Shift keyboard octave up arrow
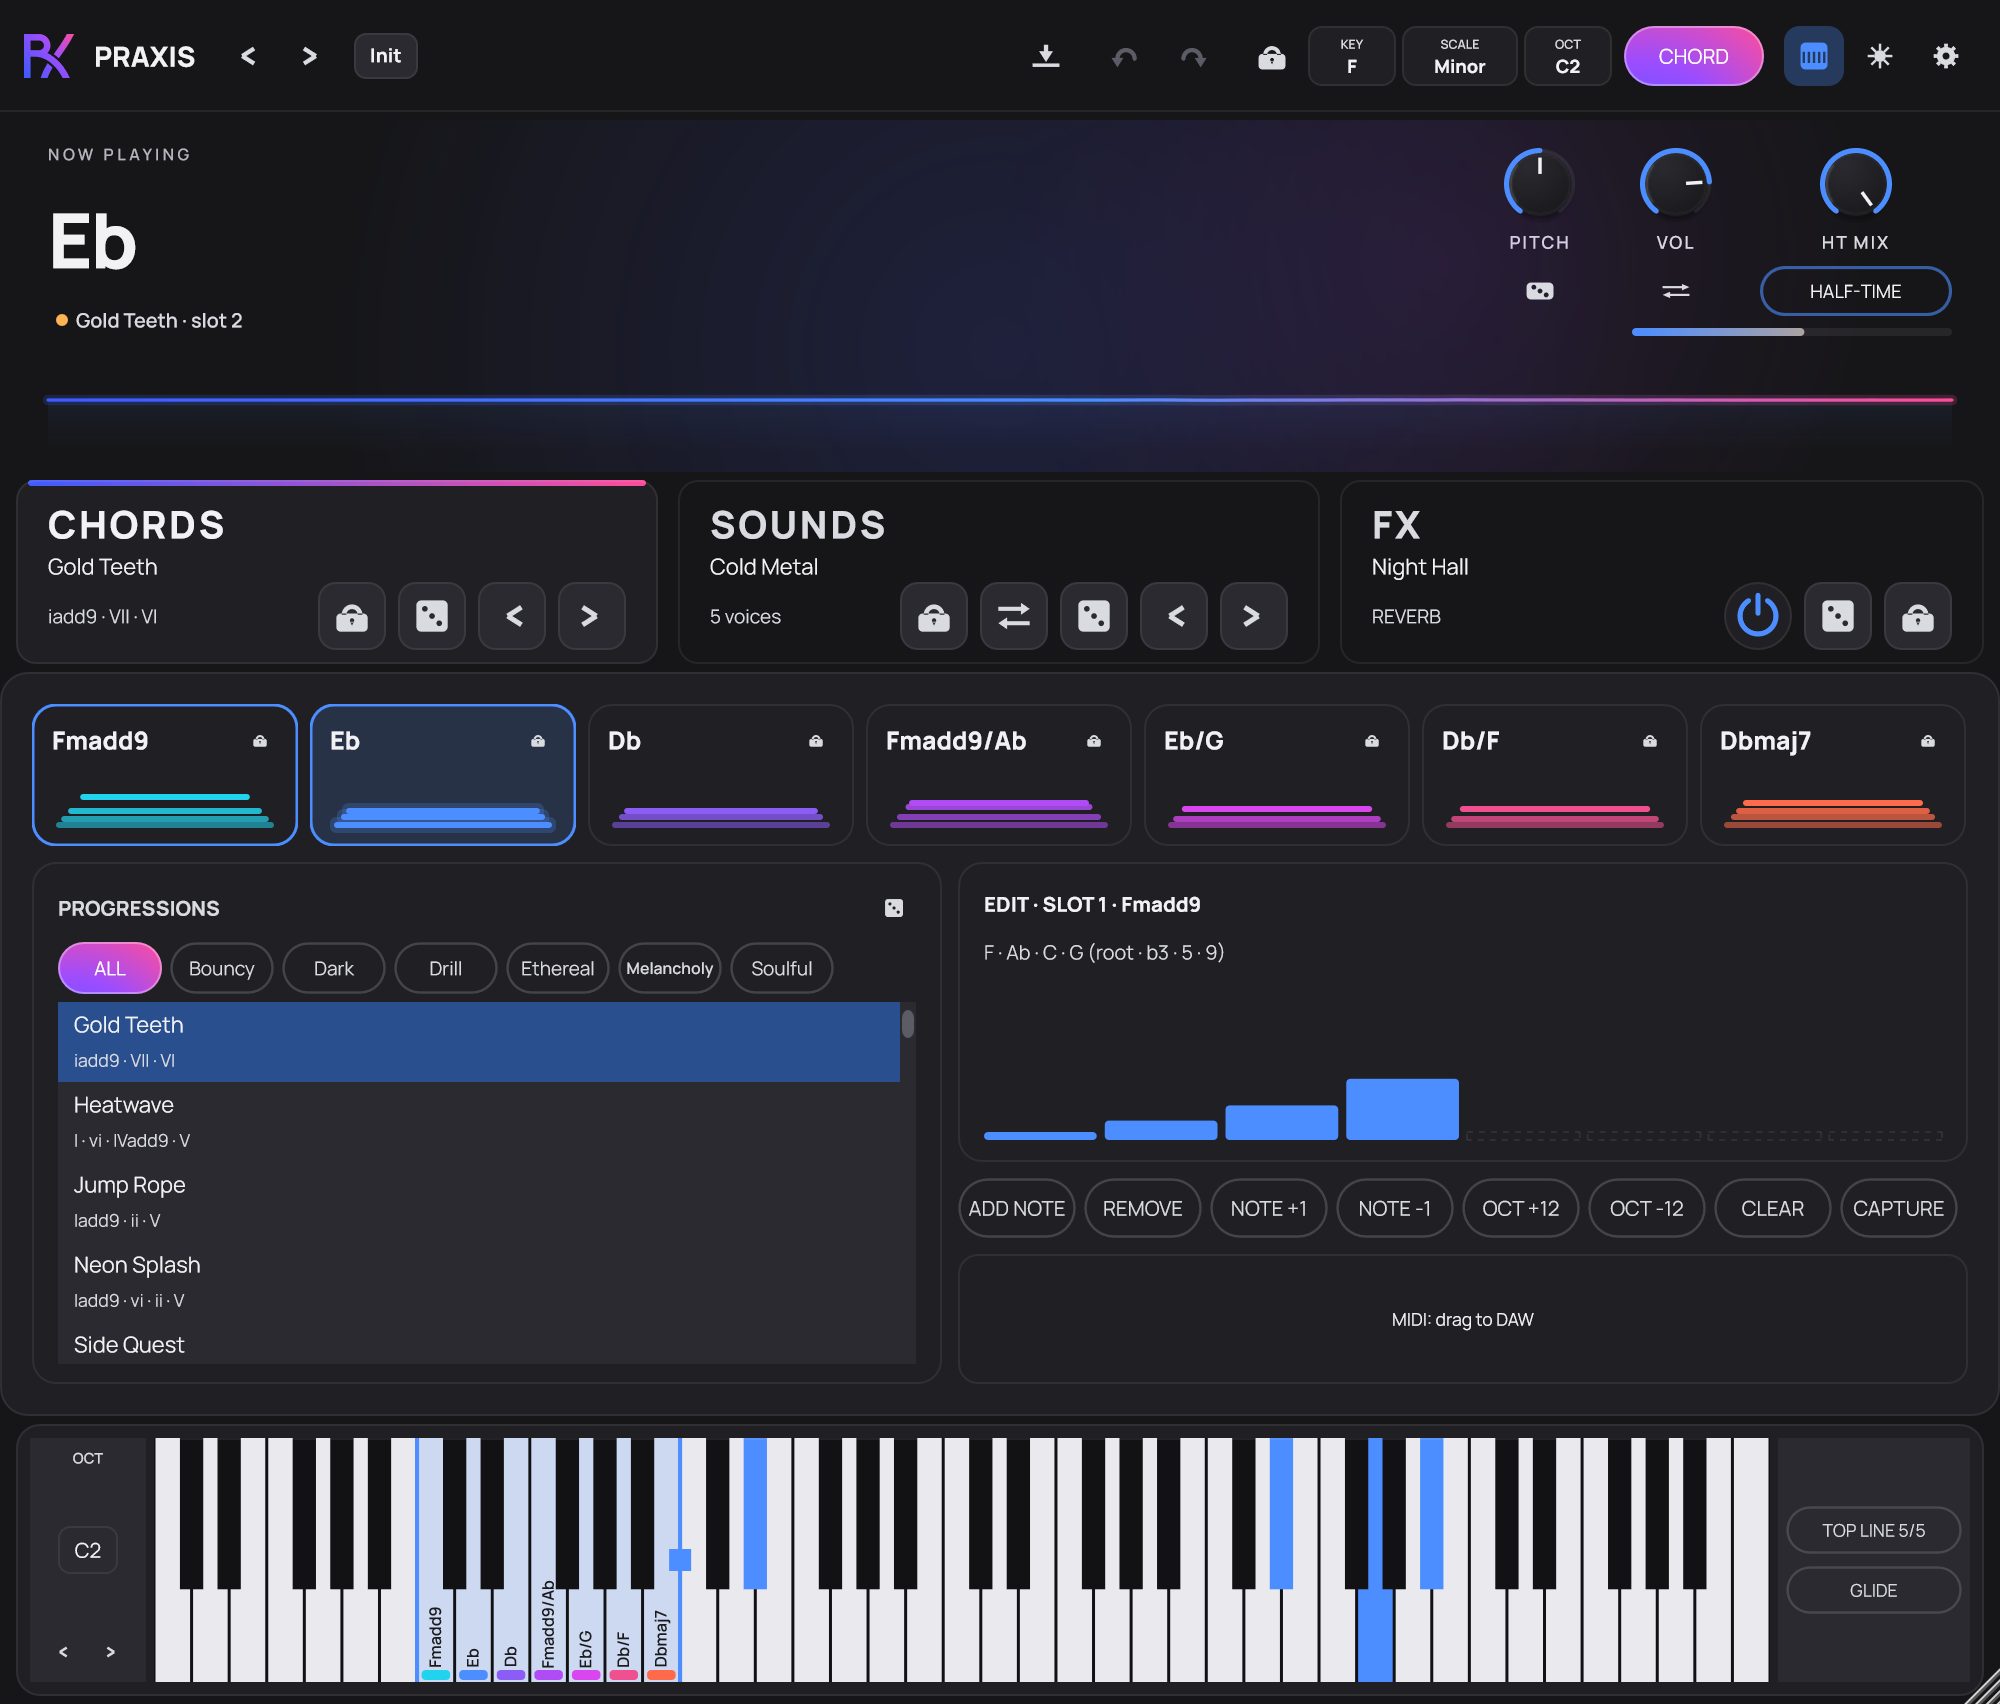2000x1704 pixels. tap(111, 1652)
